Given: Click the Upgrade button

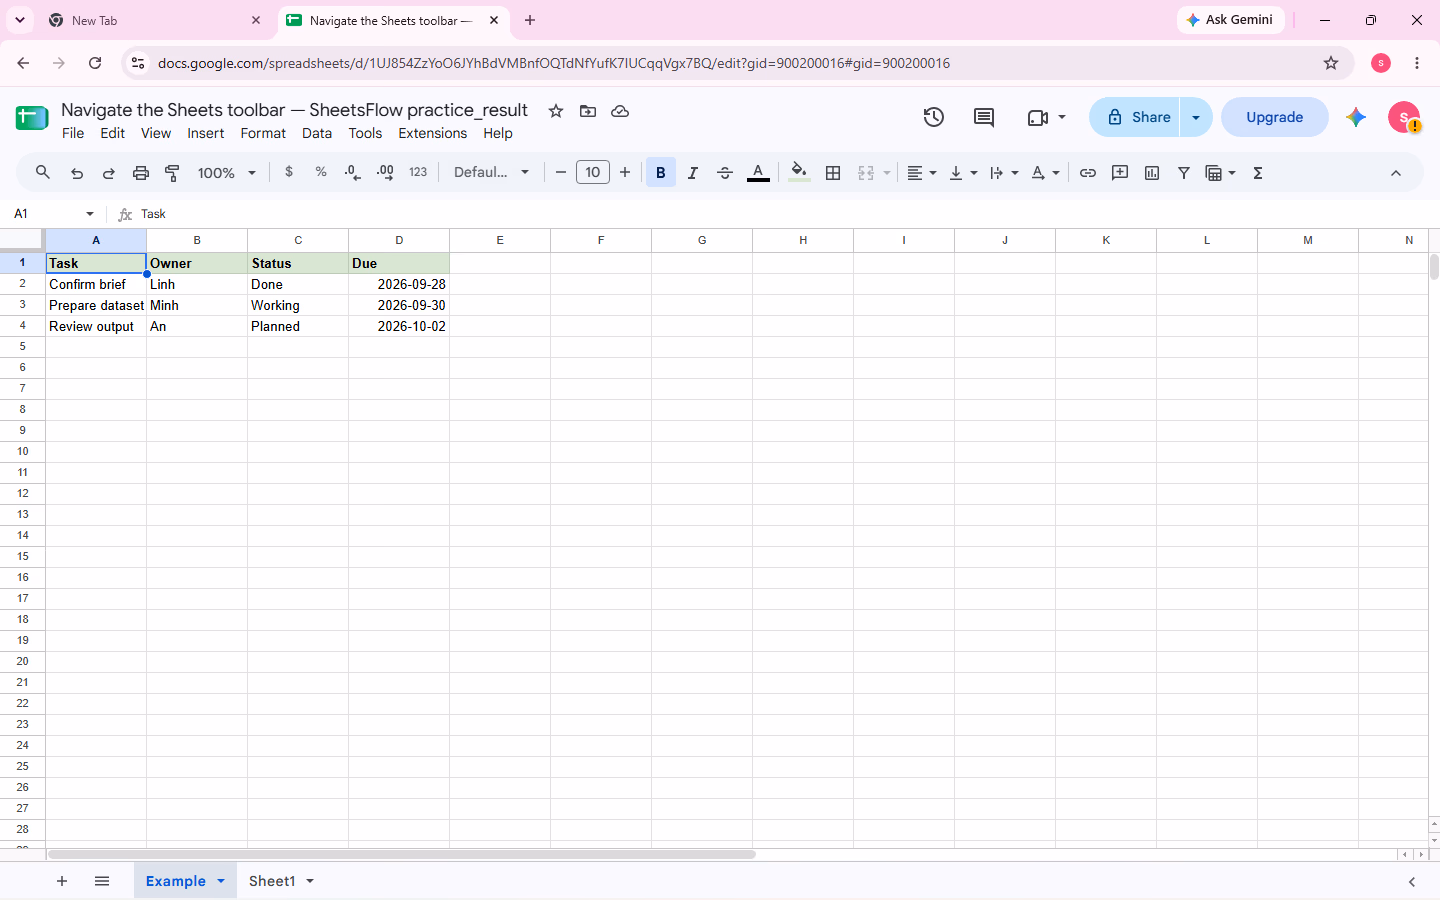Looking at the screenshot, I should (1275, 117).
